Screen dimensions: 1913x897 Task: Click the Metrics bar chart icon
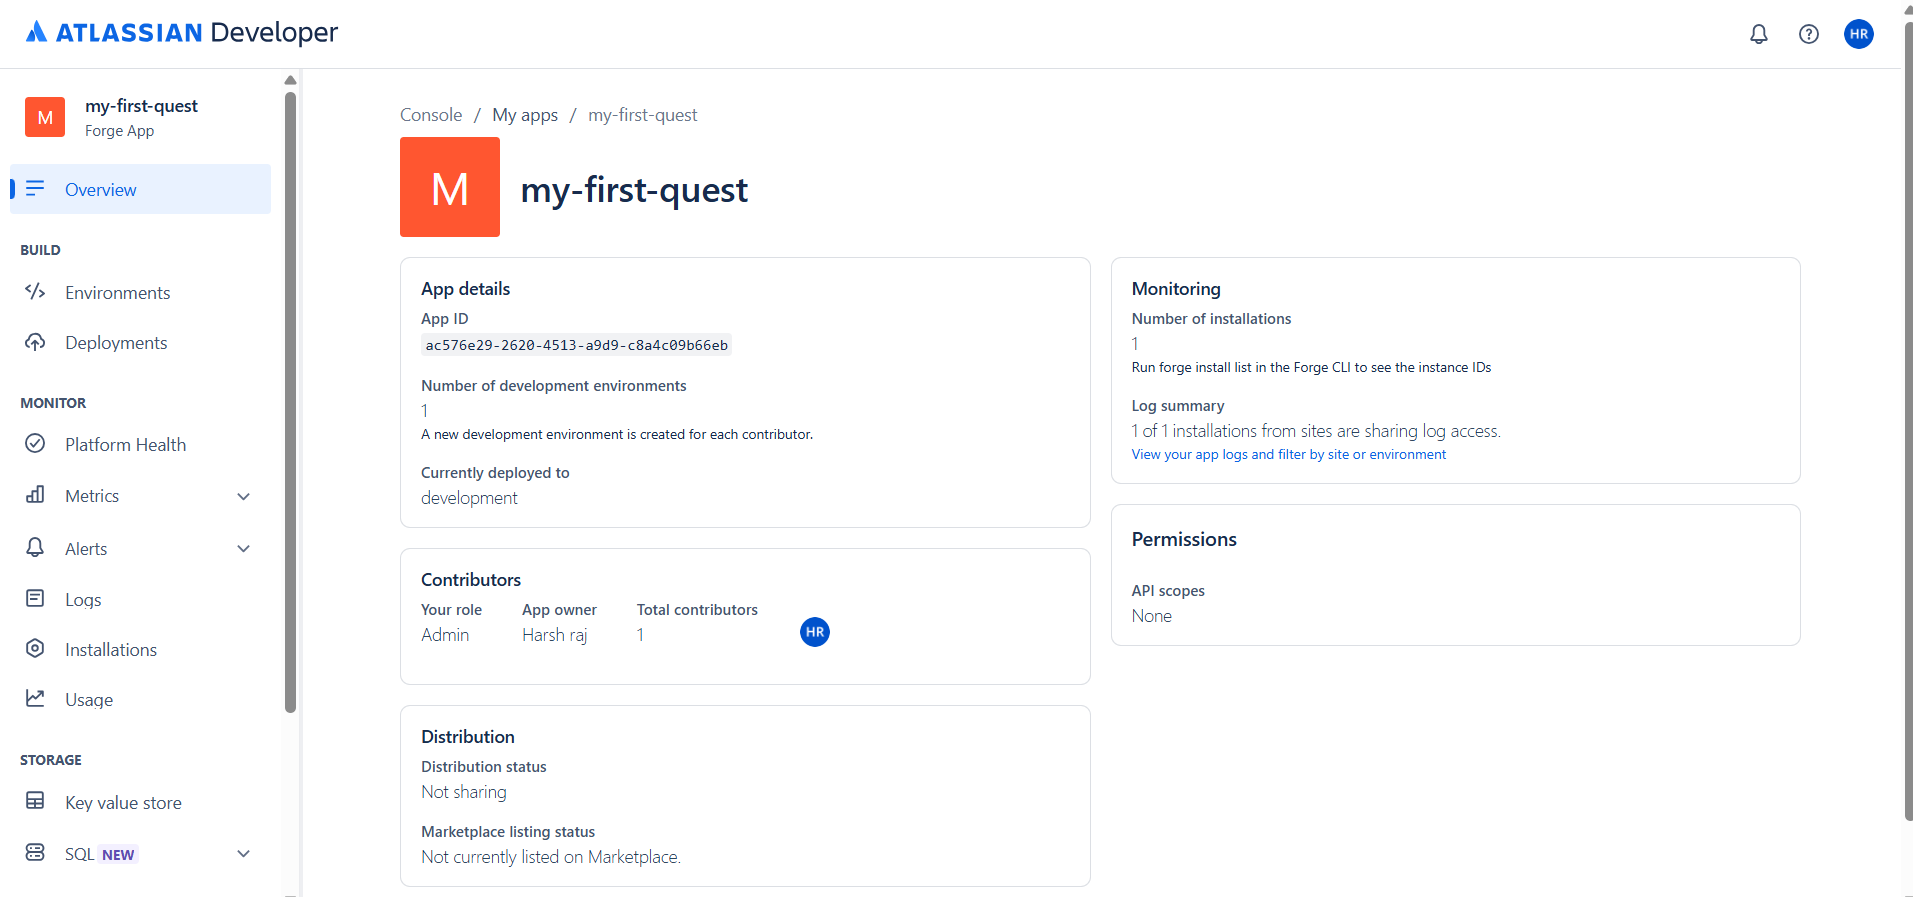click(x=35, y=494)
